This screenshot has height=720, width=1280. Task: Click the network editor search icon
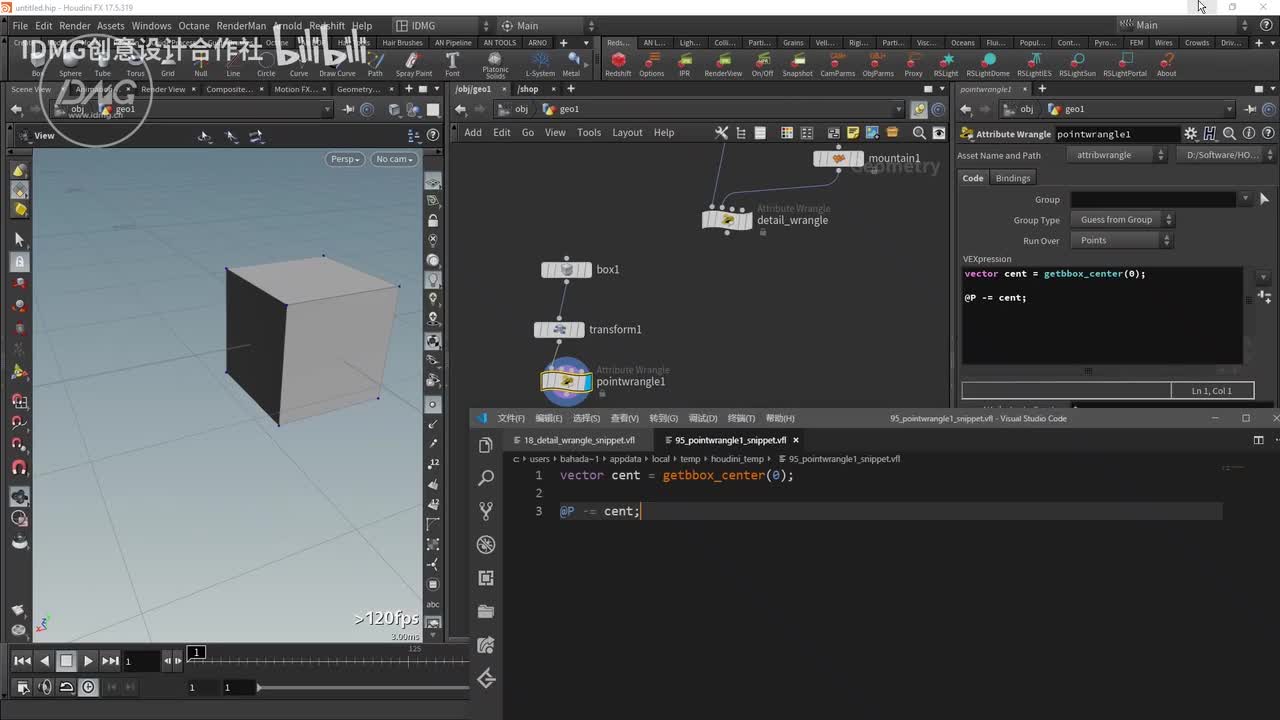(x=918, y=132)
